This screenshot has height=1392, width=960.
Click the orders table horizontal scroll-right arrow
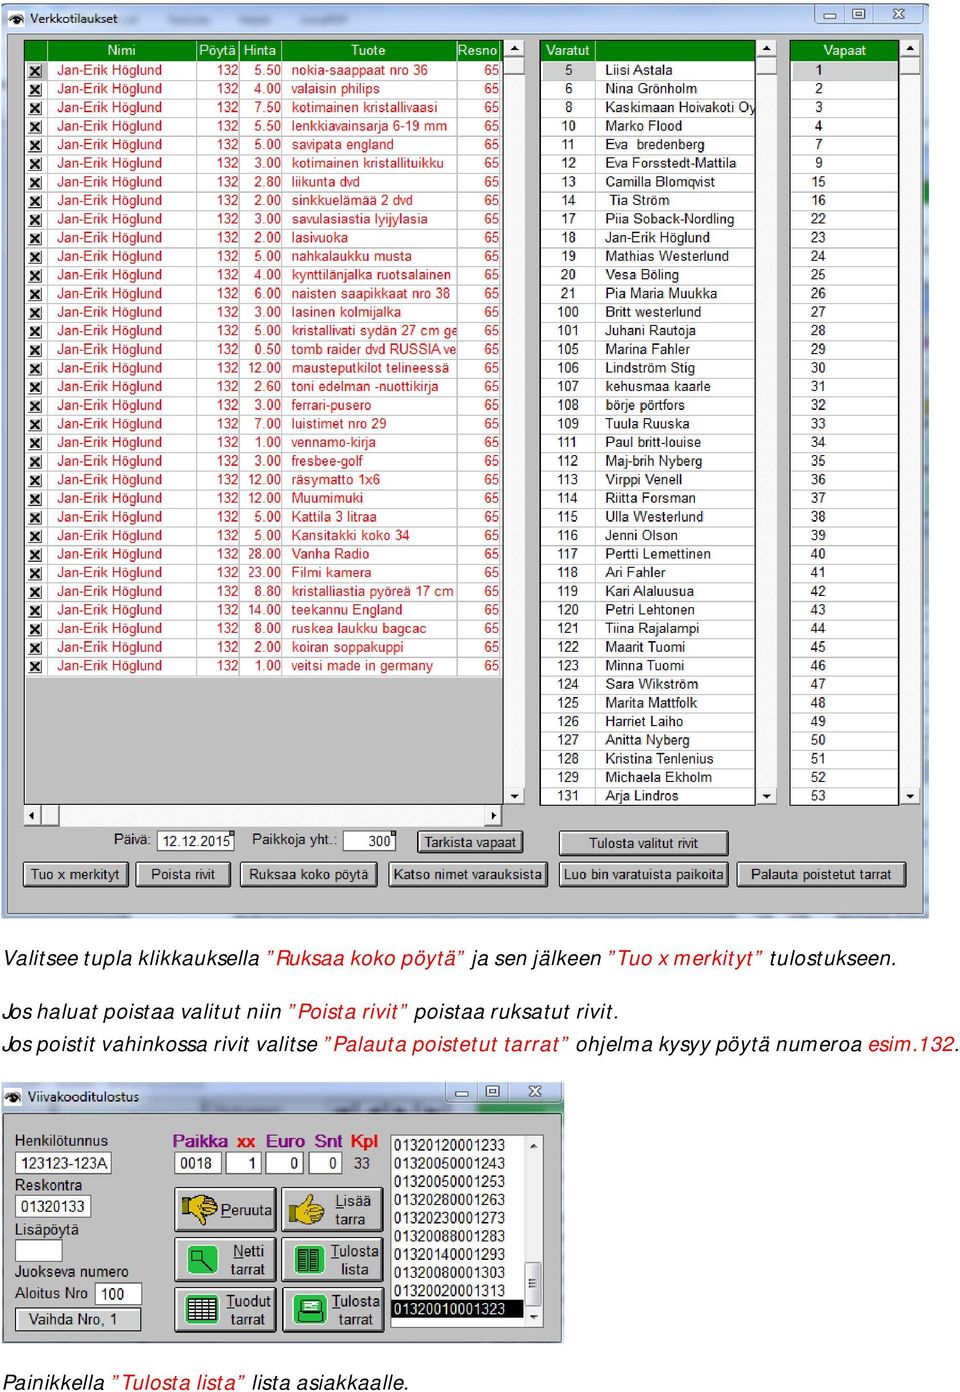[x=493, y=816]
